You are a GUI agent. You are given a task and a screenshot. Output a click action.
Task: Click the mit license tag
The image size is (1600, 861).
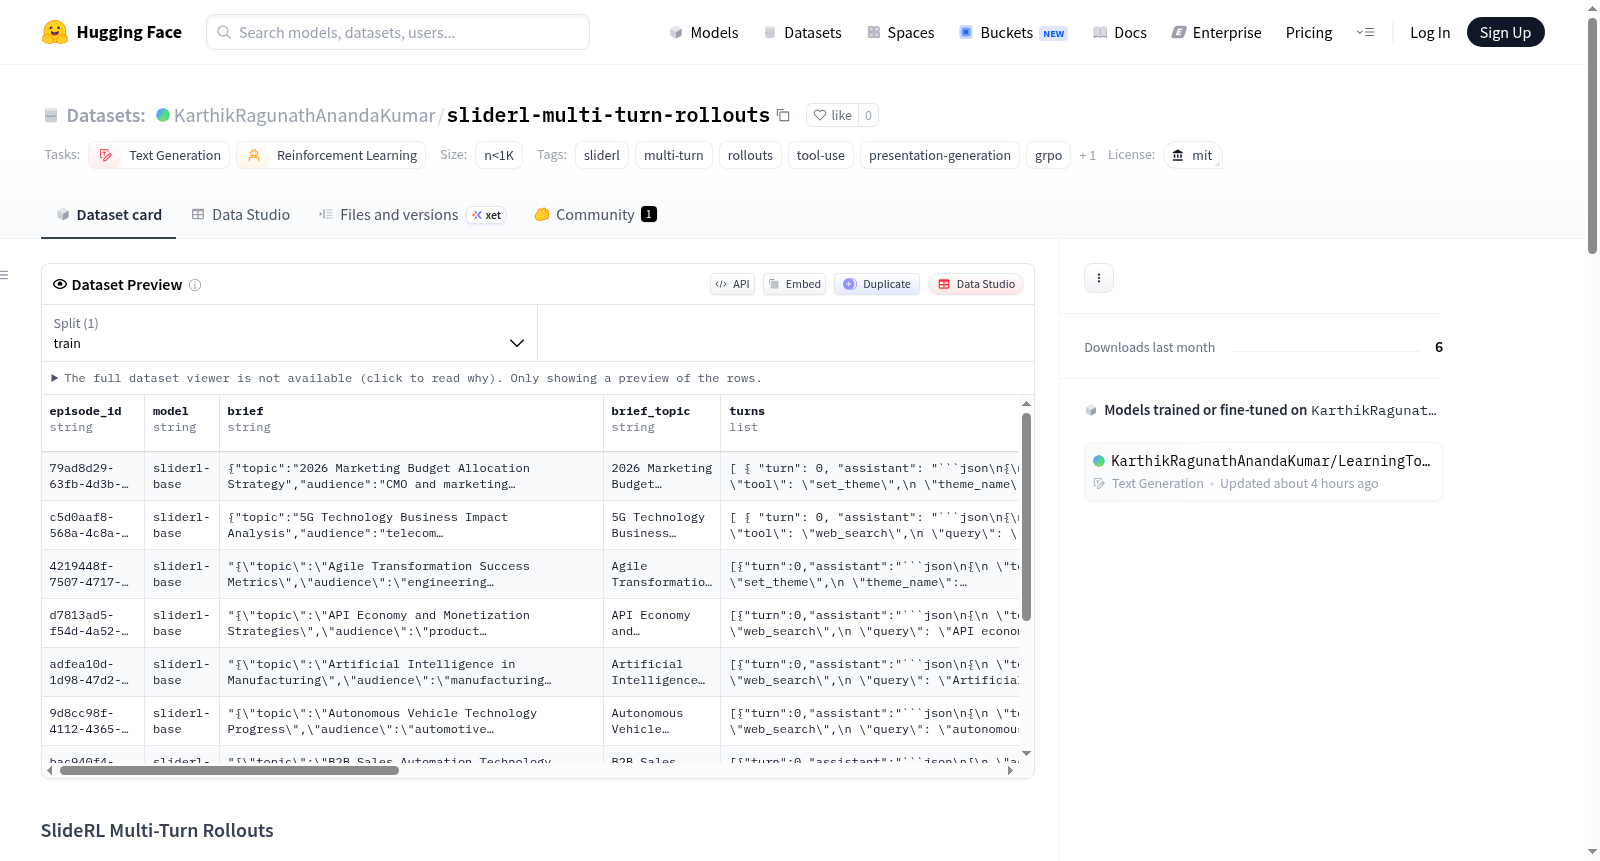coord(1192,155)
